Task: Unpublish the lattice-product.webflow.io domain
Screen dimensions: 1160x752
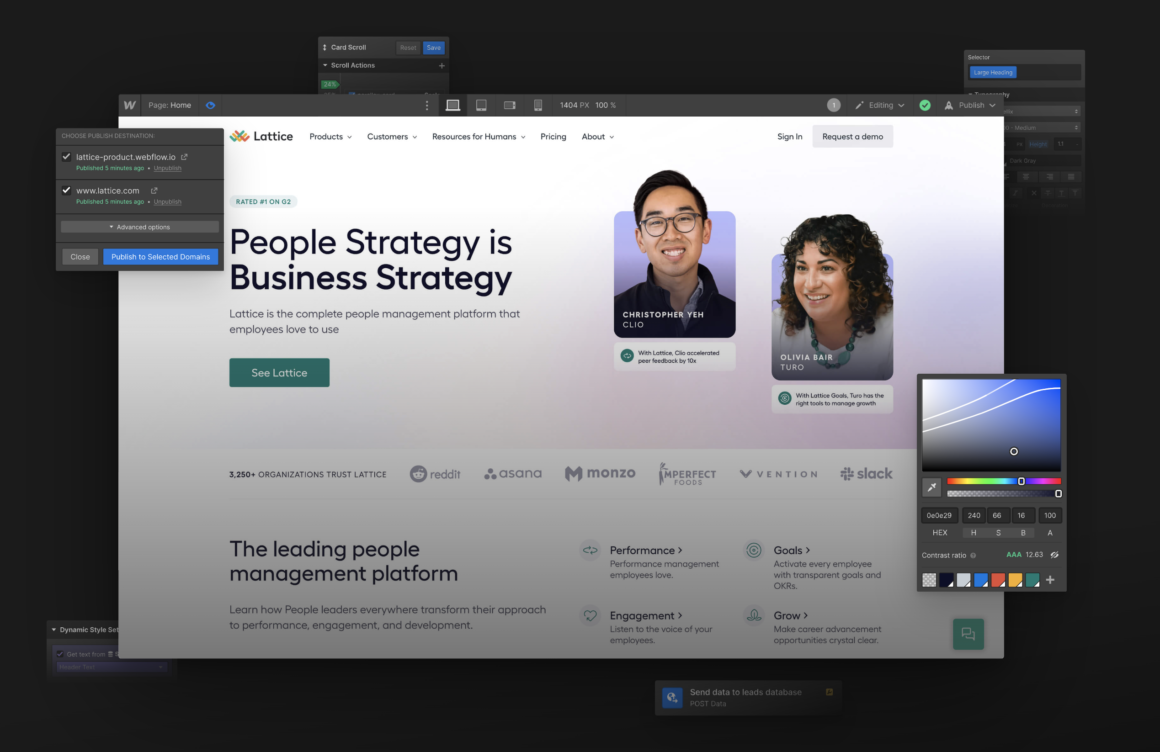Action: (167, 169)
